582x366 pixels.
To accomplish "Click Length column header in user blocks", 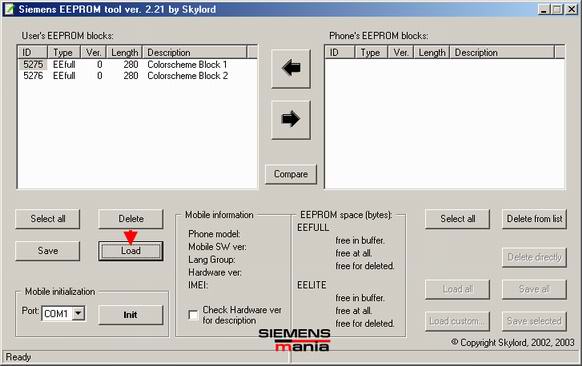I will click(x=124, y=52).
